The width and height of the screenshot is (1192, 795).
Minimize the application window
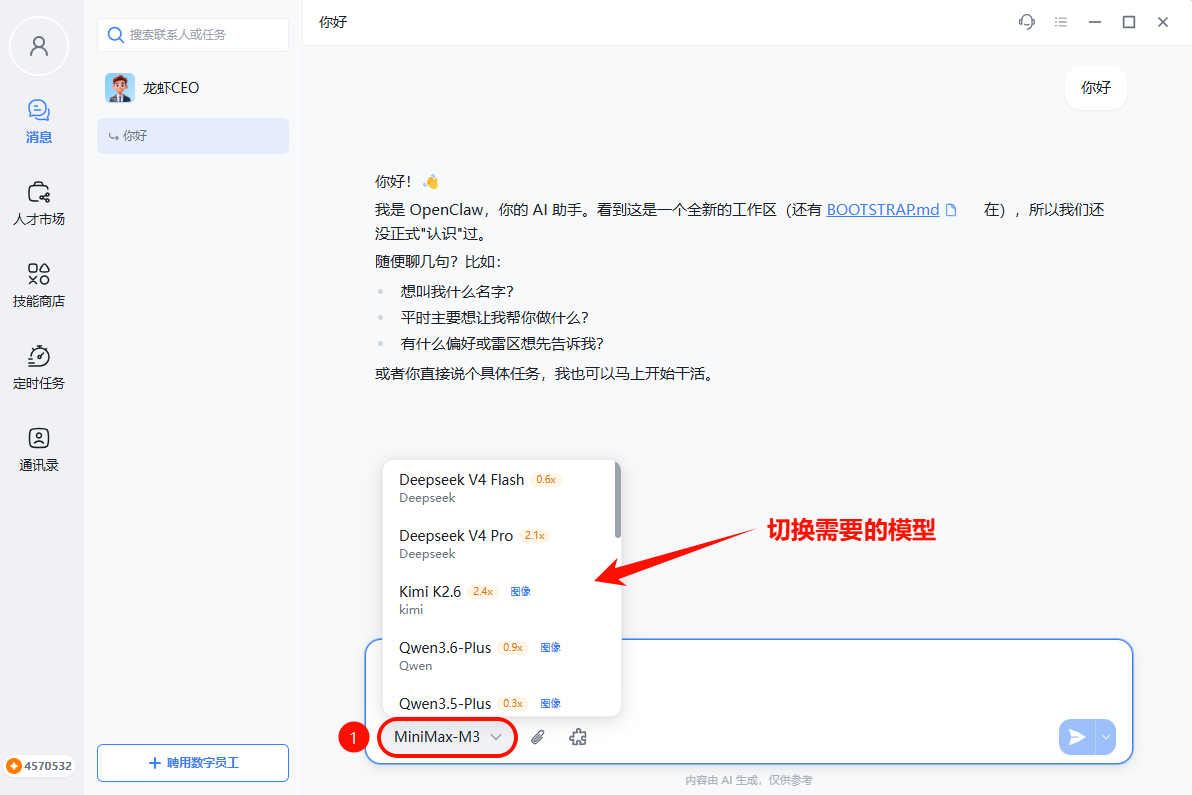pos(1095,22)
